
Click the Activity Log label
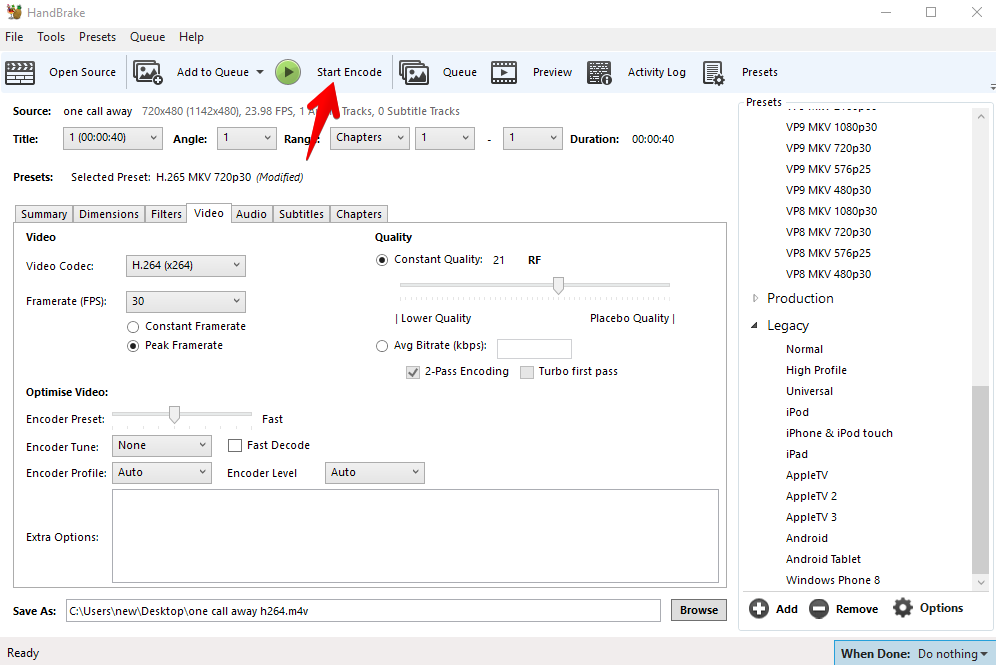[657, 72]
